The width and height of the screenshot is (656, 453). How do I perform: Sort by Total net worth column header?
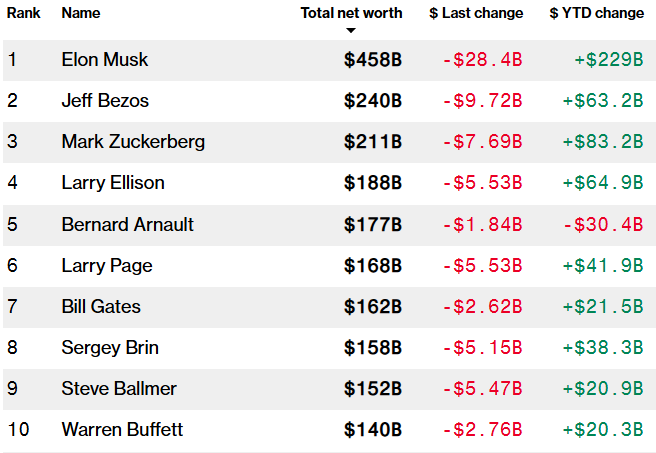pos(351,13)
